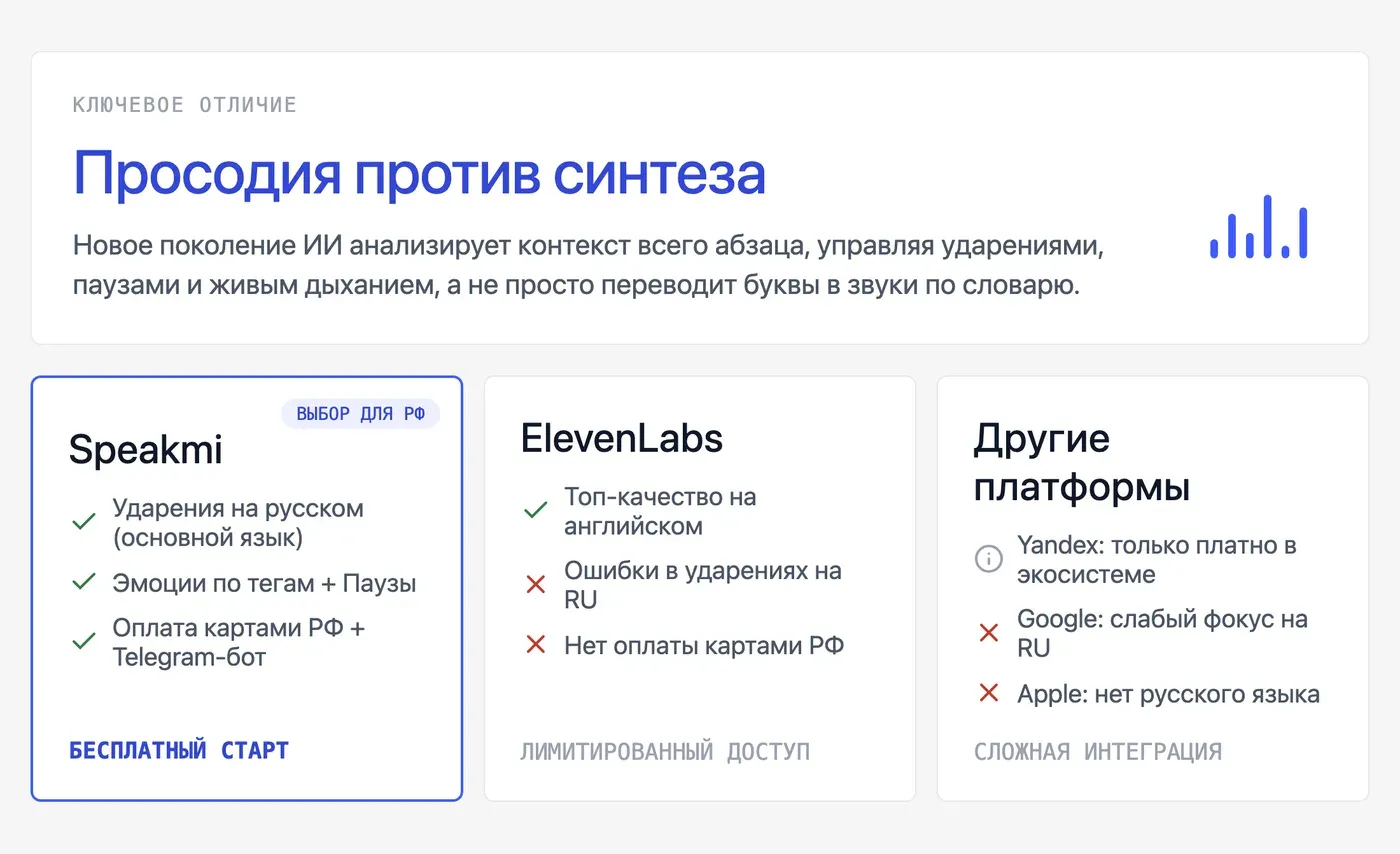
Task: Click the КЛЮЧЕВОЕ ОТЛИЧИЕ overline label
Action: [185, 105]
